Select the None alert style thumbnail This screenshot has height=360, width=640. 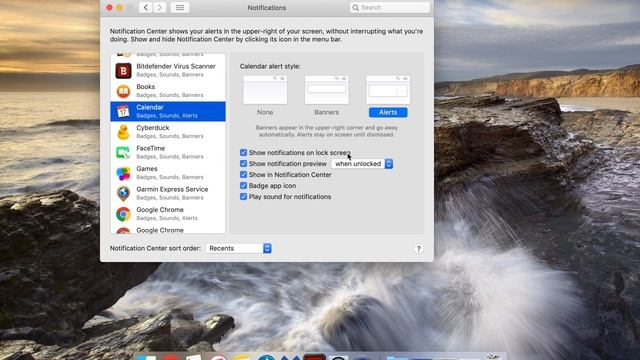click(x=265, y=90)
